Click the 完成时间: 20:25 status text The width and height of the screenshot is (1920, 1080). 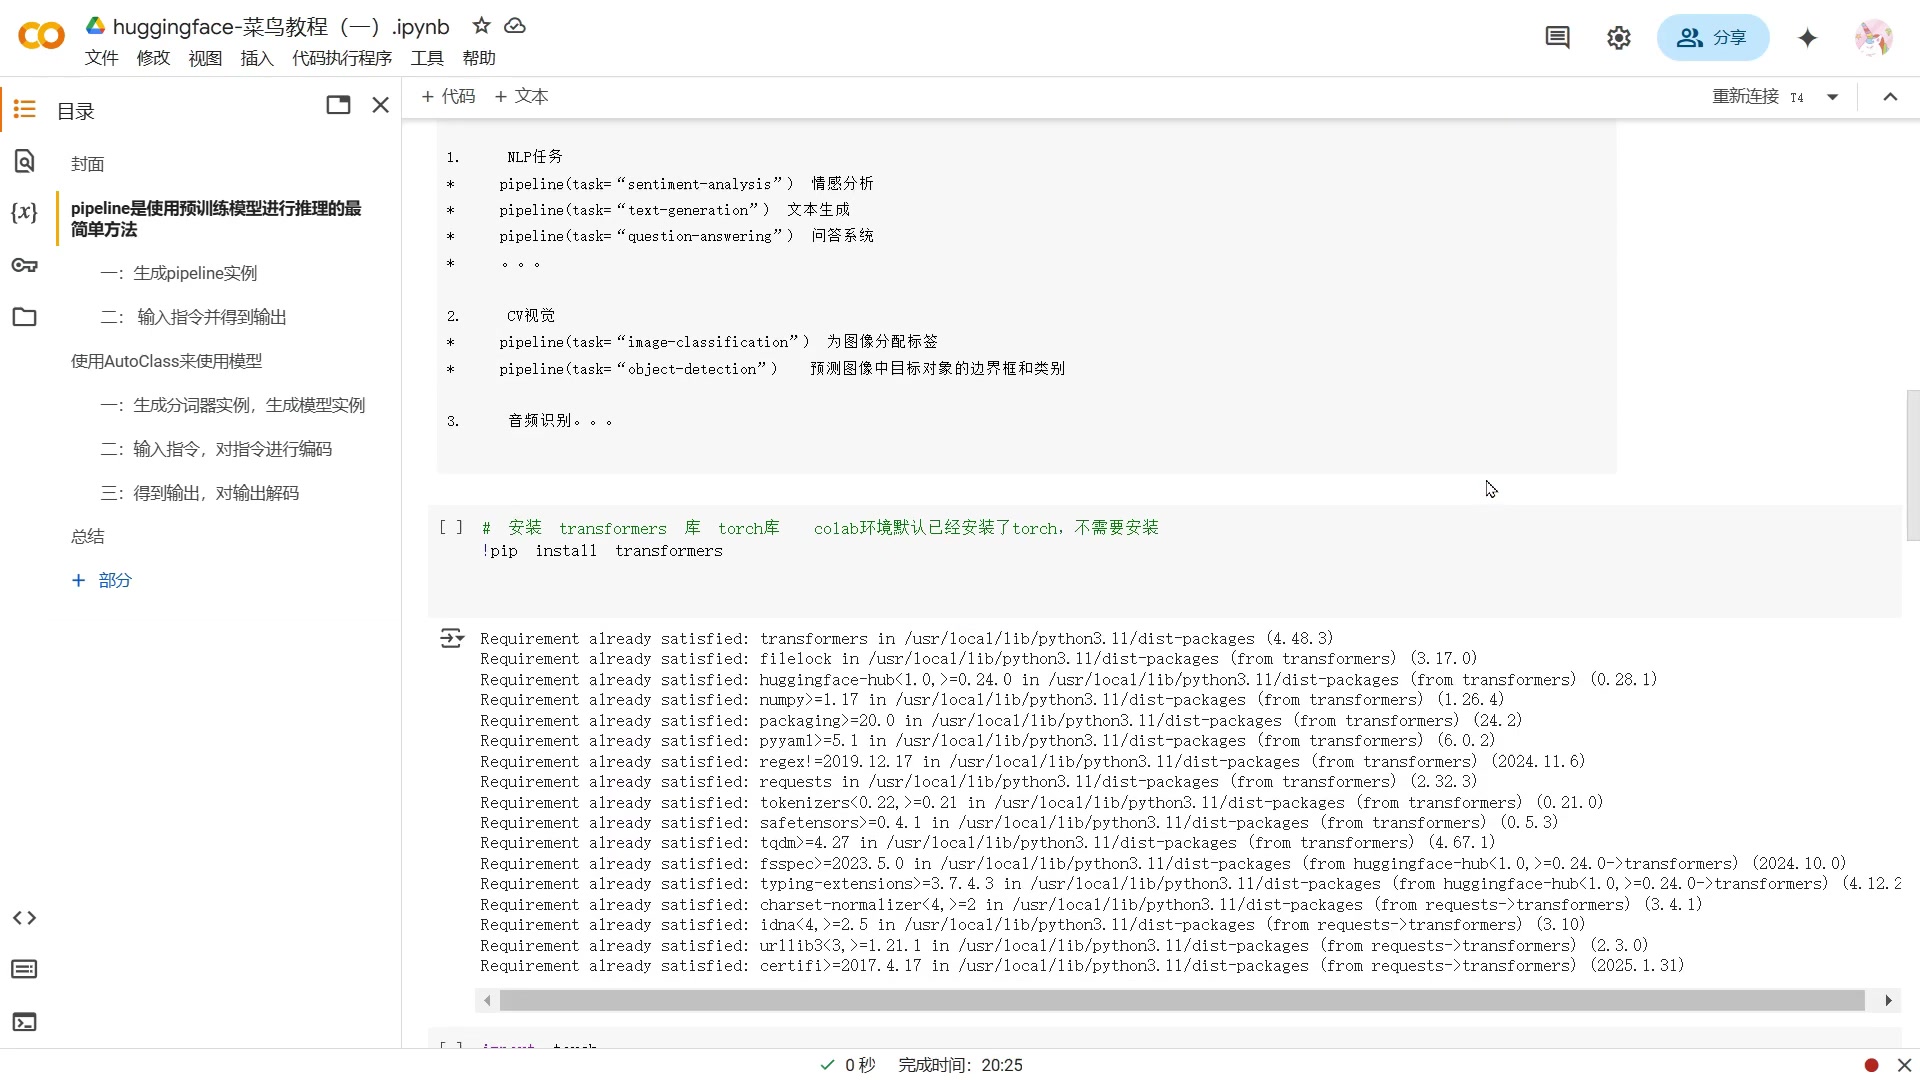click(960, 1065)
